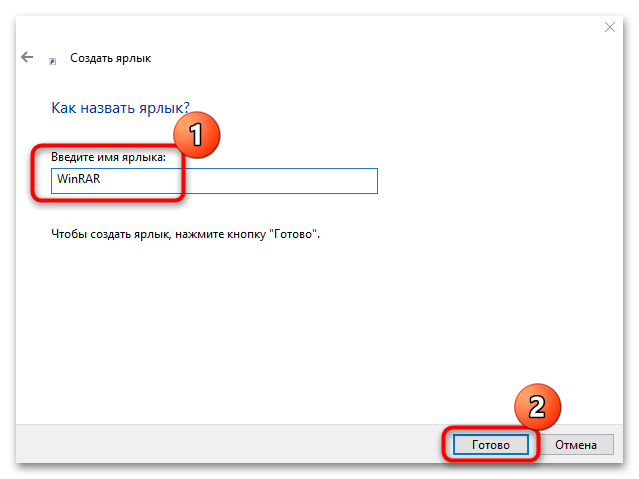Click the back arrow in the wizard header
This screenshot has height=479, width=639.
pyautogui.click(x=27, y=58)
